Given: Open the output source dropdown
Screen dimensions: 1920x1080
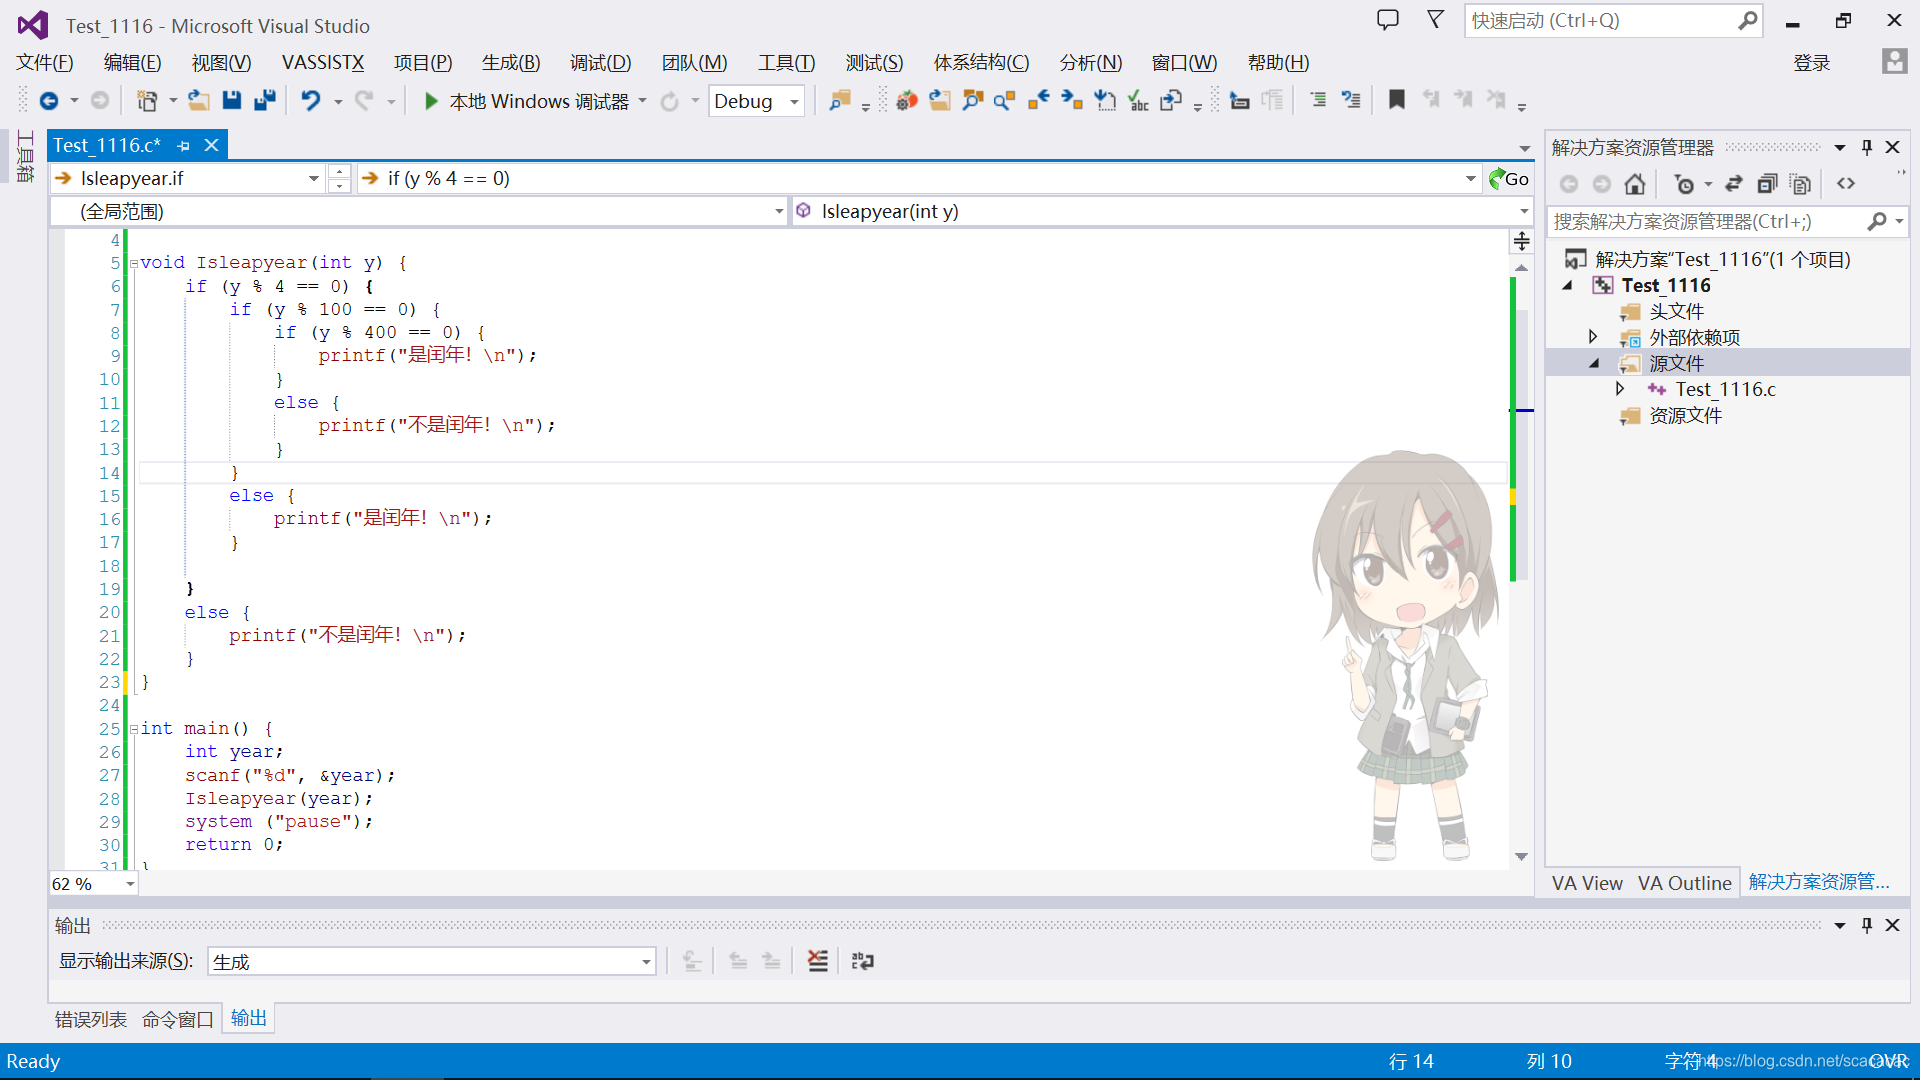Looking at the screenshot, I should pos(646,962).
